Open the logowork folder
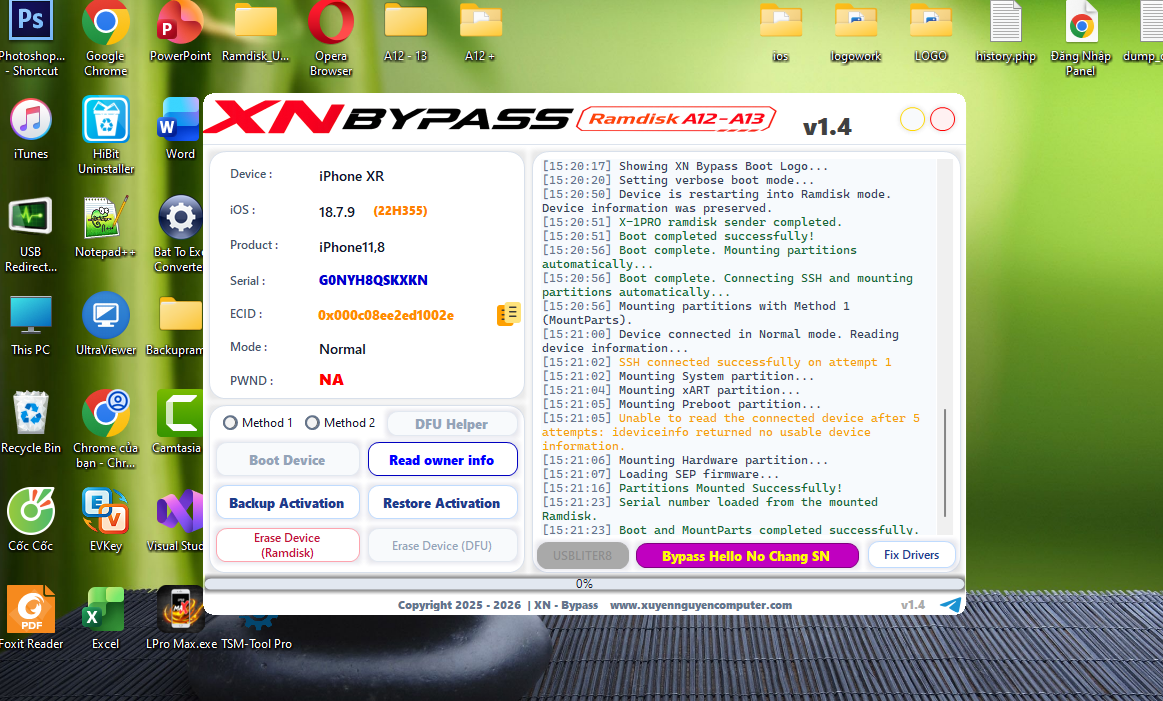This screenshot has height=701, width=1163. tap(856, 31)
